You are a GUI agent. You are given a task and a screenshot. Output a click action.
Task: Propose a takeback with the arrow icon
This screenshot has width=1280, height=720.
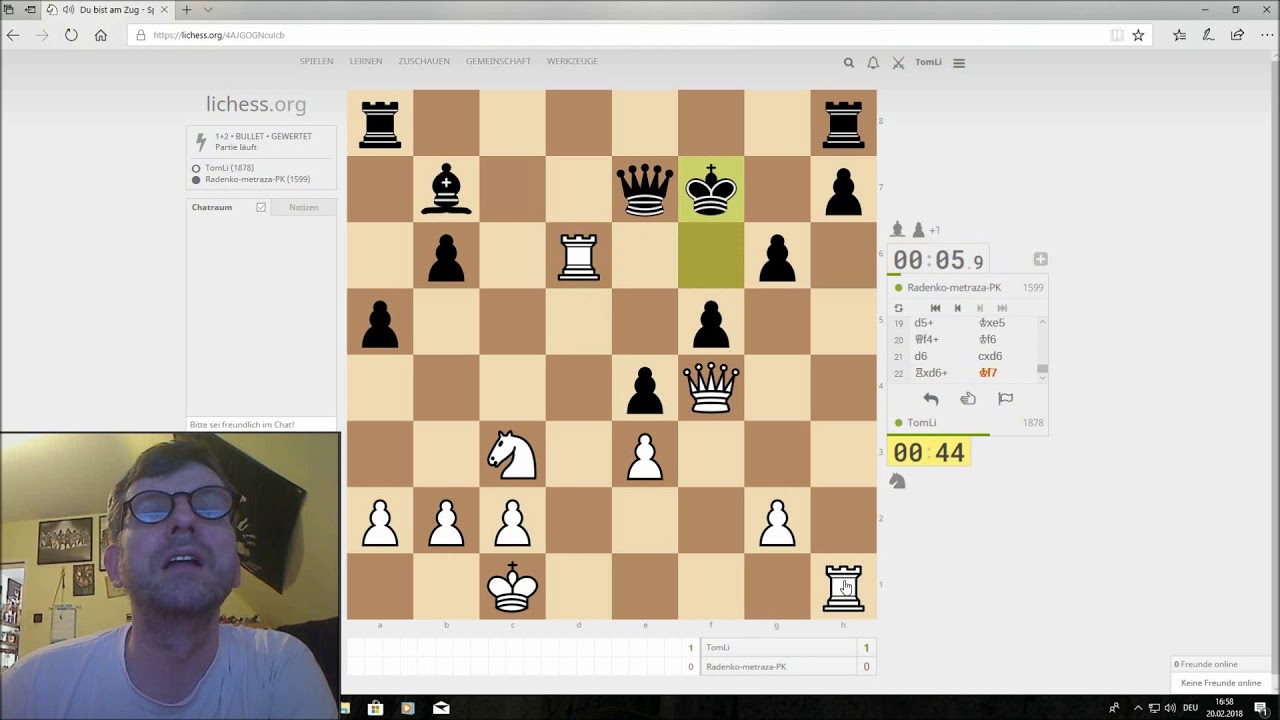click(x=931, y=398)
